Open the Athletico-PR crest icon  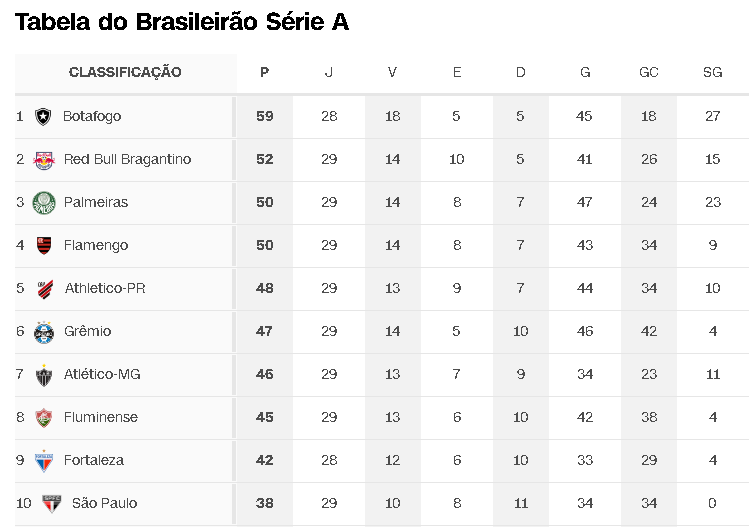[x=45, y=289]
